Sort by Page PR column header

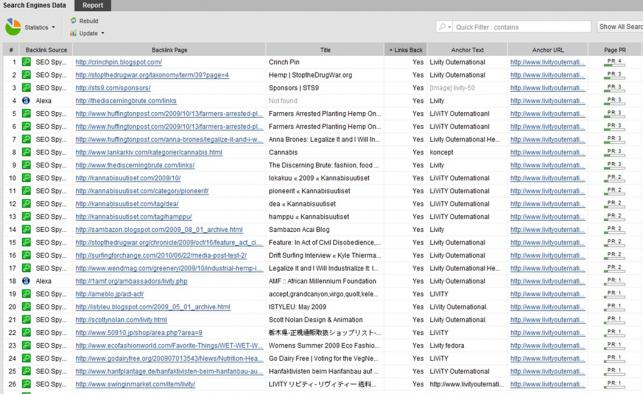coord(615,50)
